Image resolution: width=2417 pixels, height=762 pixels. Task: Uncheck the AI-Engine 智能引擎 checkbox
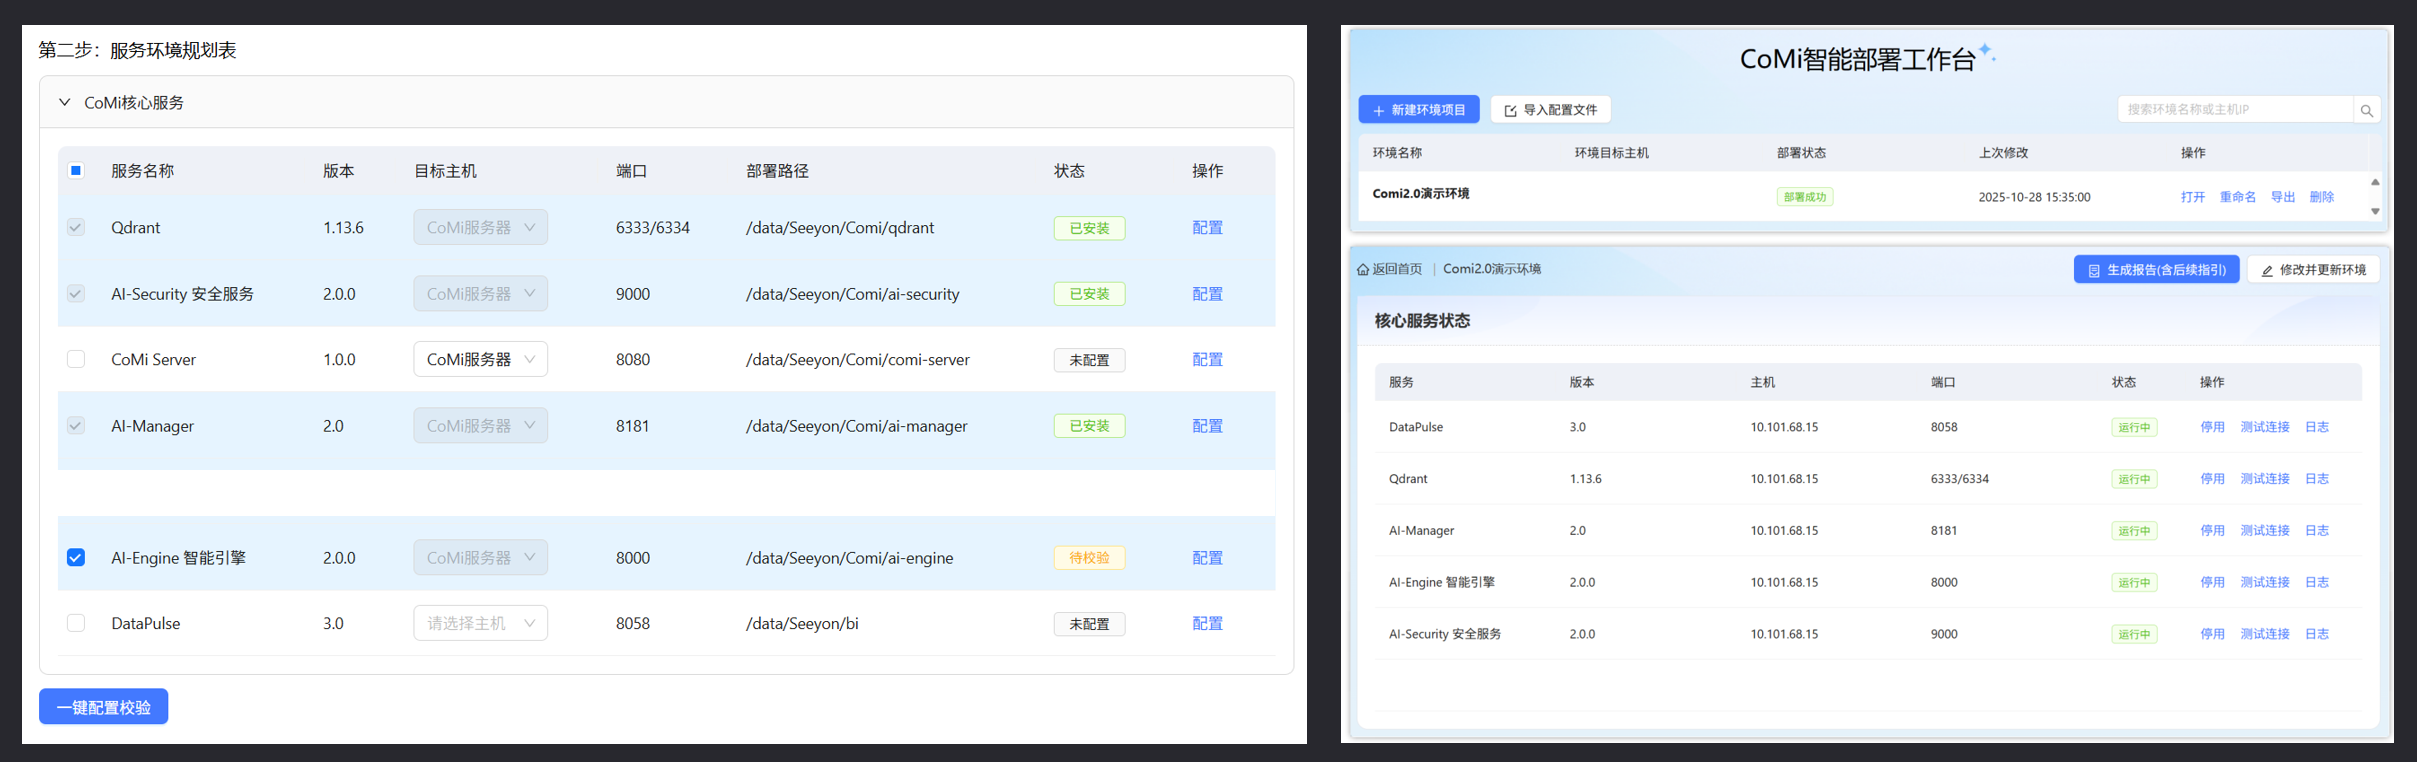[x=76, y=558]
